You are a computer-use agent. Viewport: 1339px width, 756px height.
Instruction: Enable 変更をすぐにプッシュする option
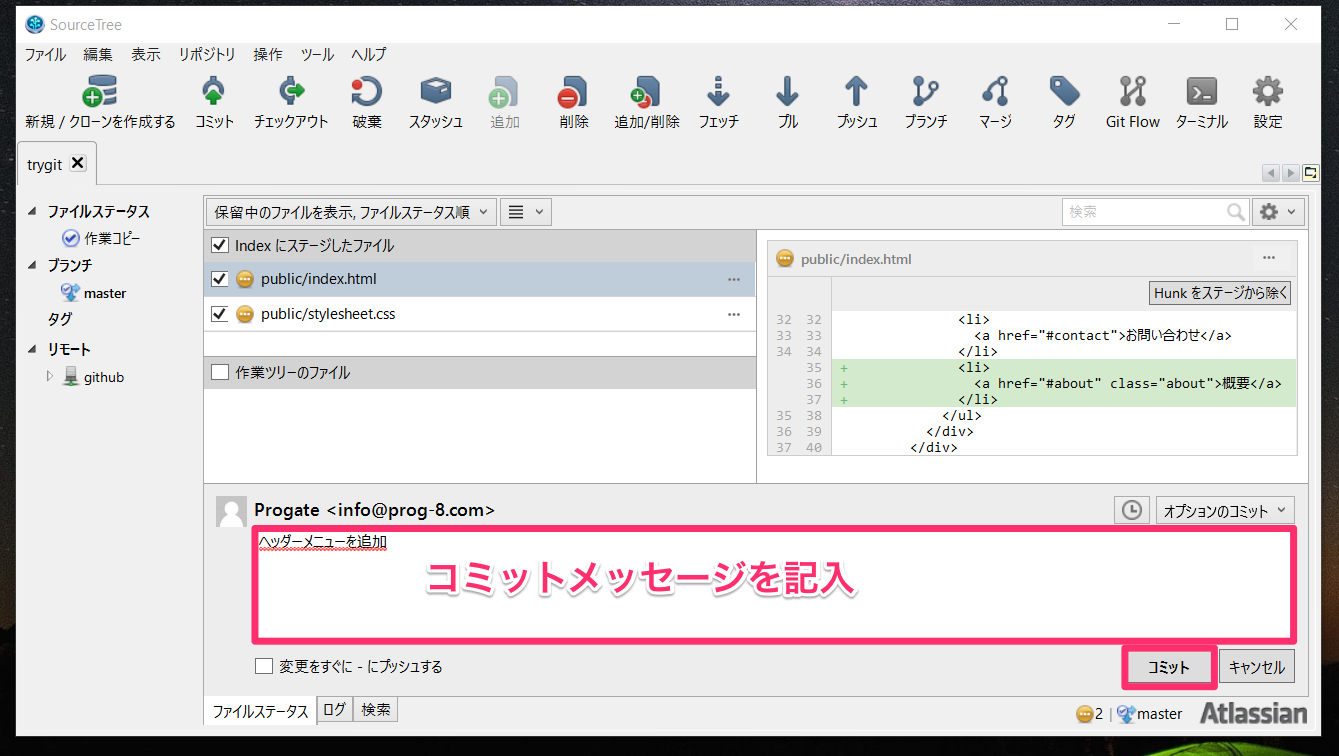264,666
